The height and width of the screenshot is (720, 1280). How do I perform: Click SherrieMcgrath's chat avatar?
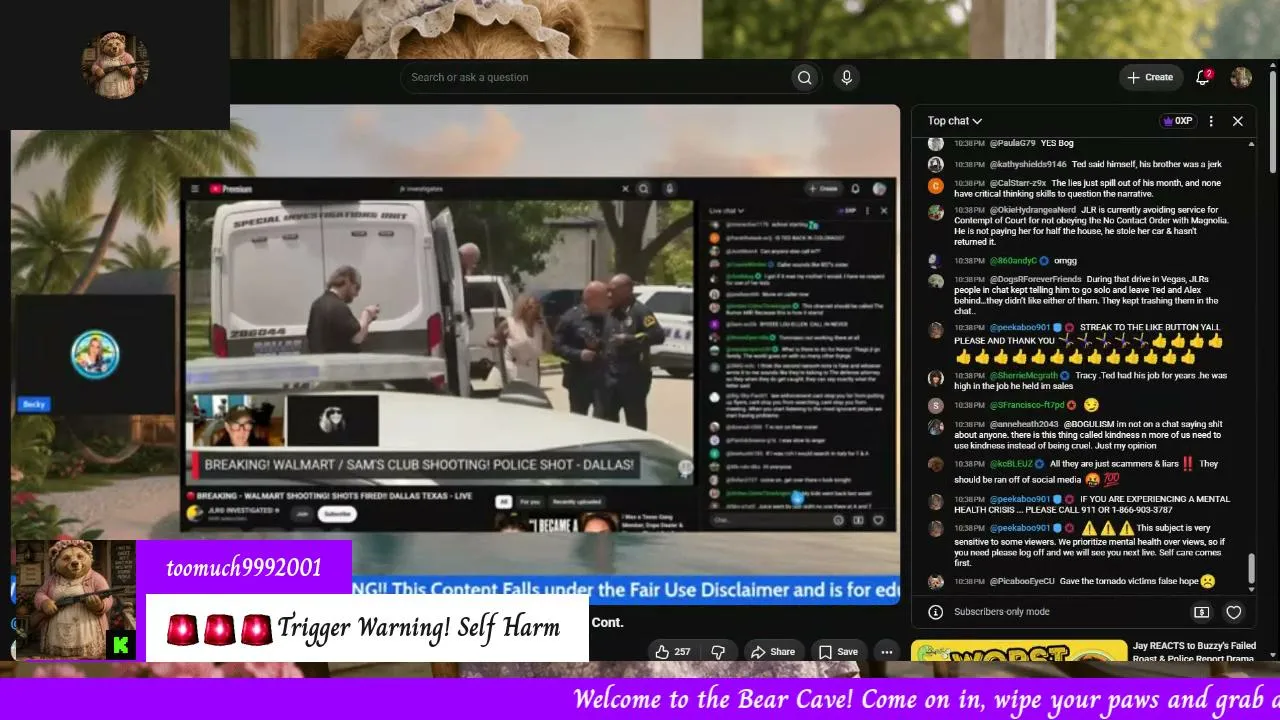(x=935, y=378)
